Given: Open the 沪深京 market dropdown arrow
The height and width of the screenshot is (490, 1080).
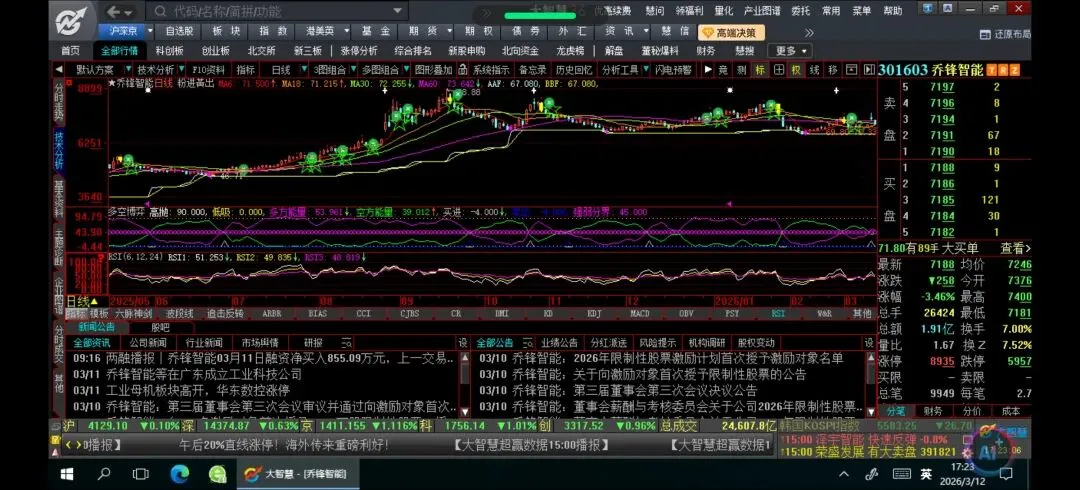Looking at the screenshot, I should [149, 32].
